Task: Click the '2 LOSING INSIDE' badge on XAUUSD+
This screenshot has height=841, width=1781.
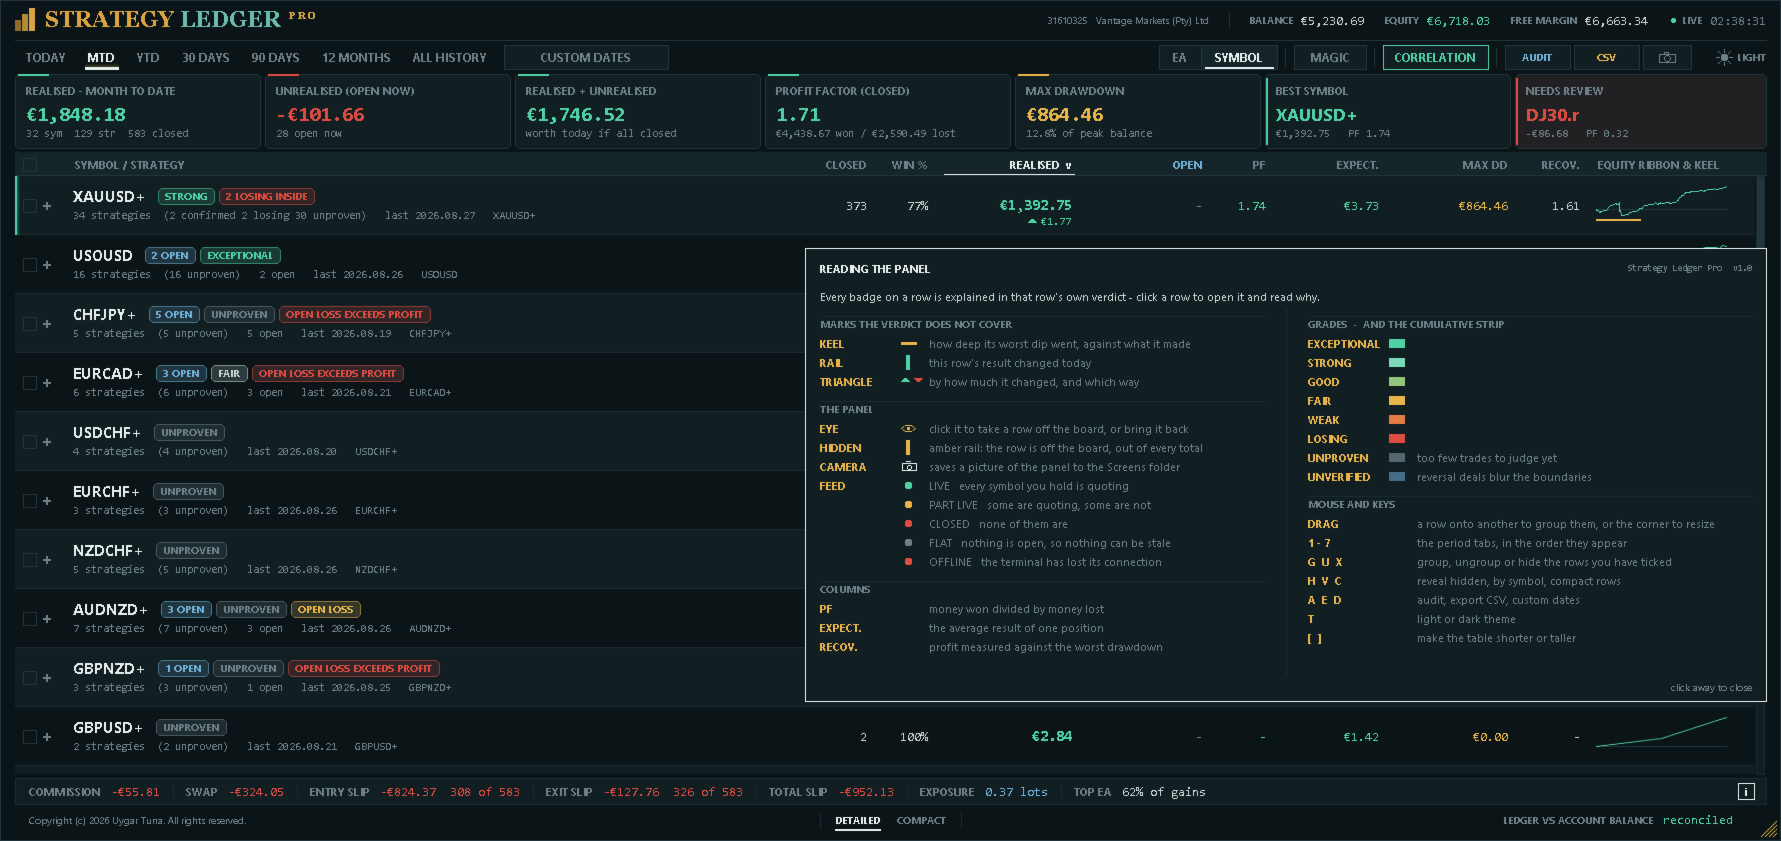Action: click(266, 197)
